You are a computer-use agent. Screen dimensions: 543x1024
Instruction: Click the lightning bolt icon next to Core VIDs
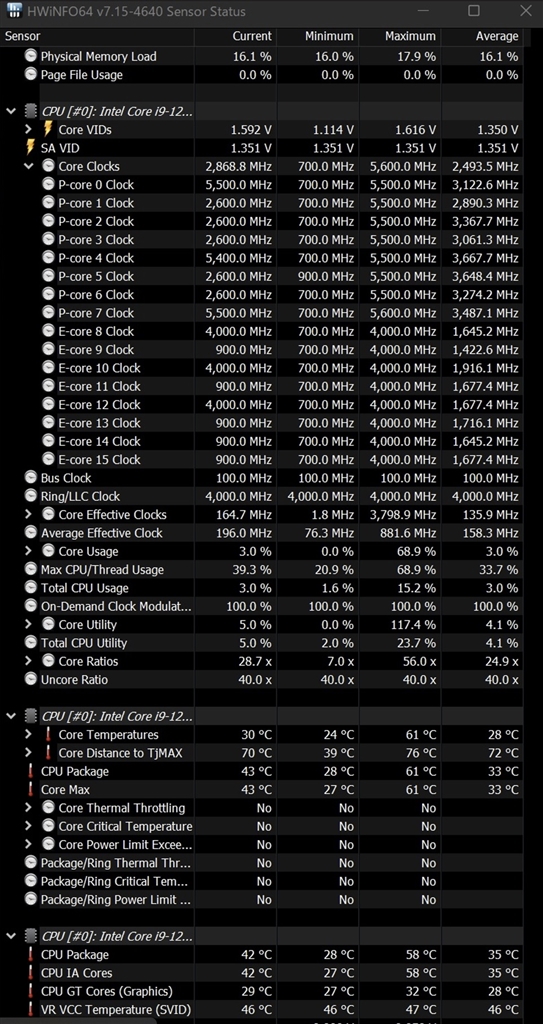click(x=48, y=129)
